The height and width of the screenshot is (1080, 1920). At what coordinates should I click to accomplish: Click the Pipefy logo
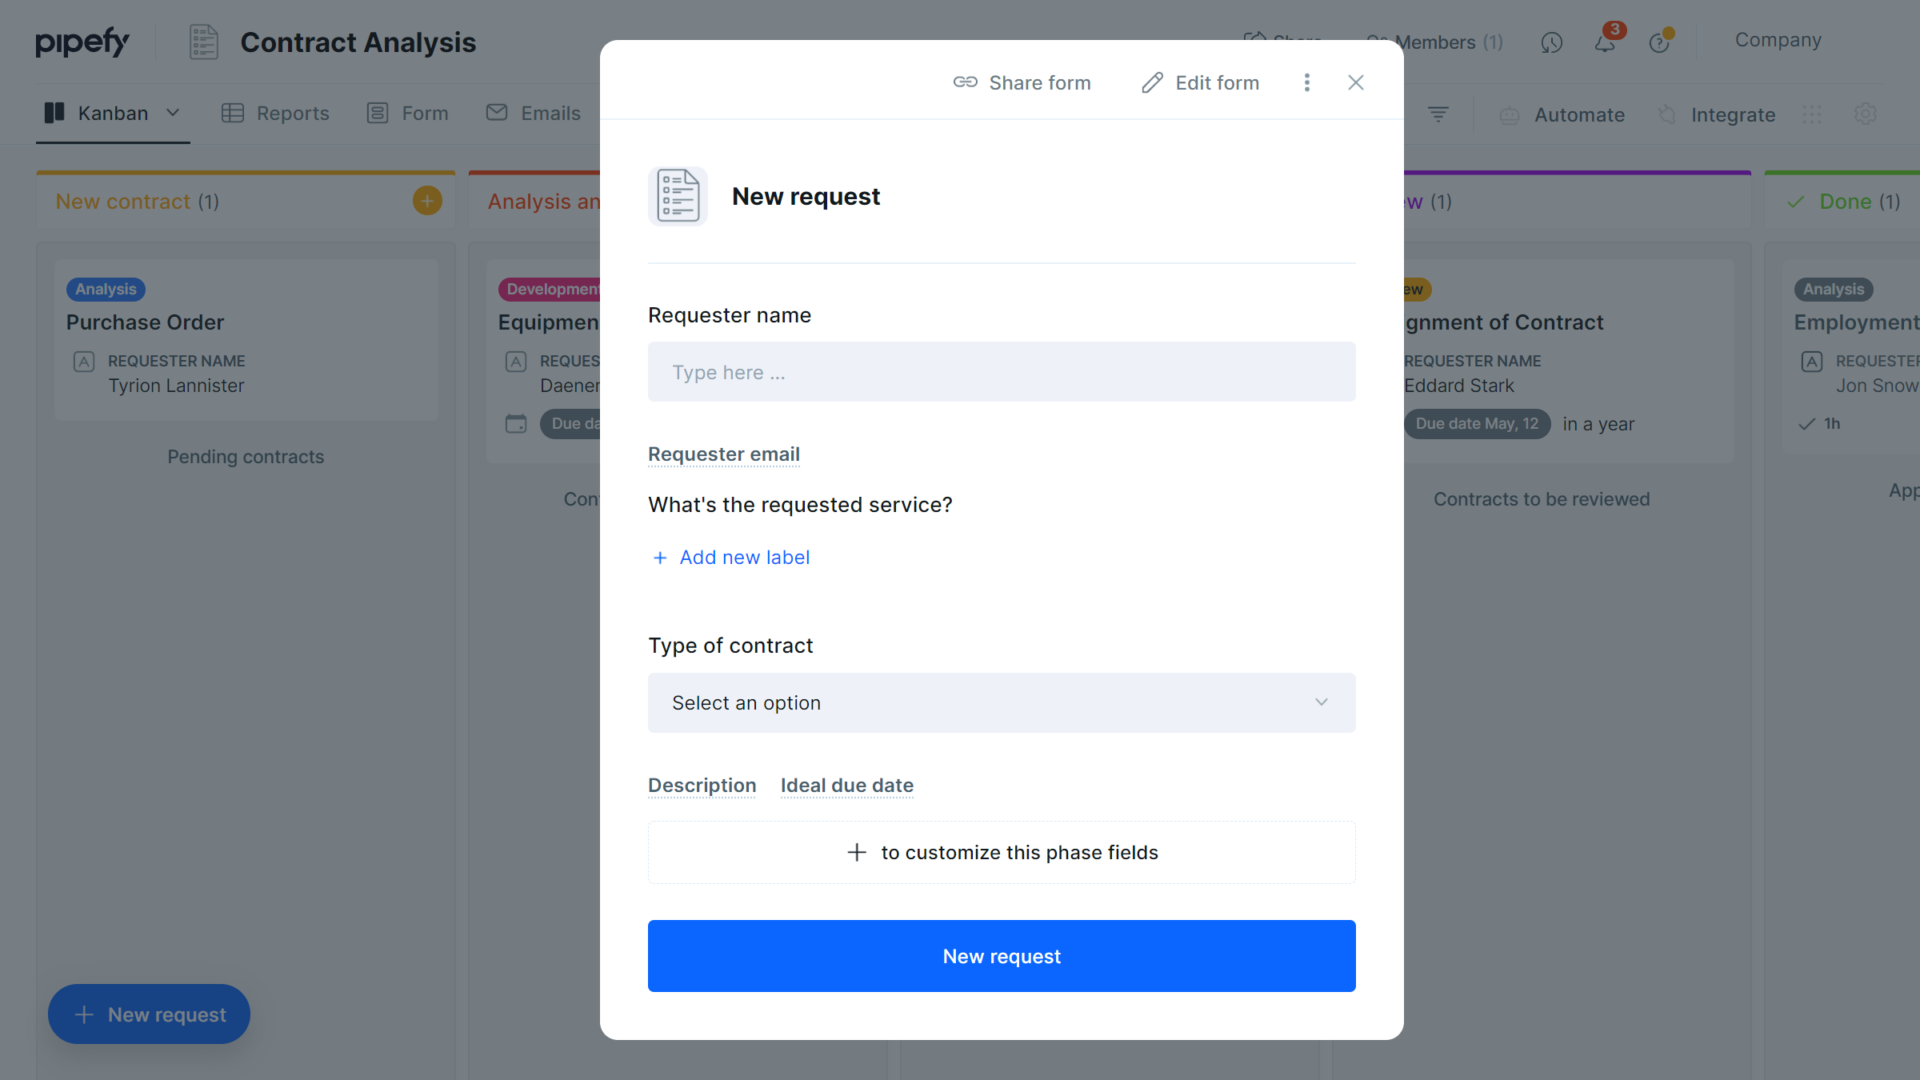[x=83, y=42]
